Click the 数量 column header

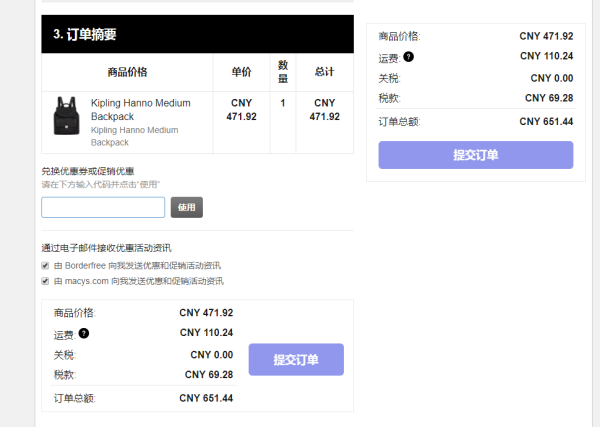coord(283,72)
